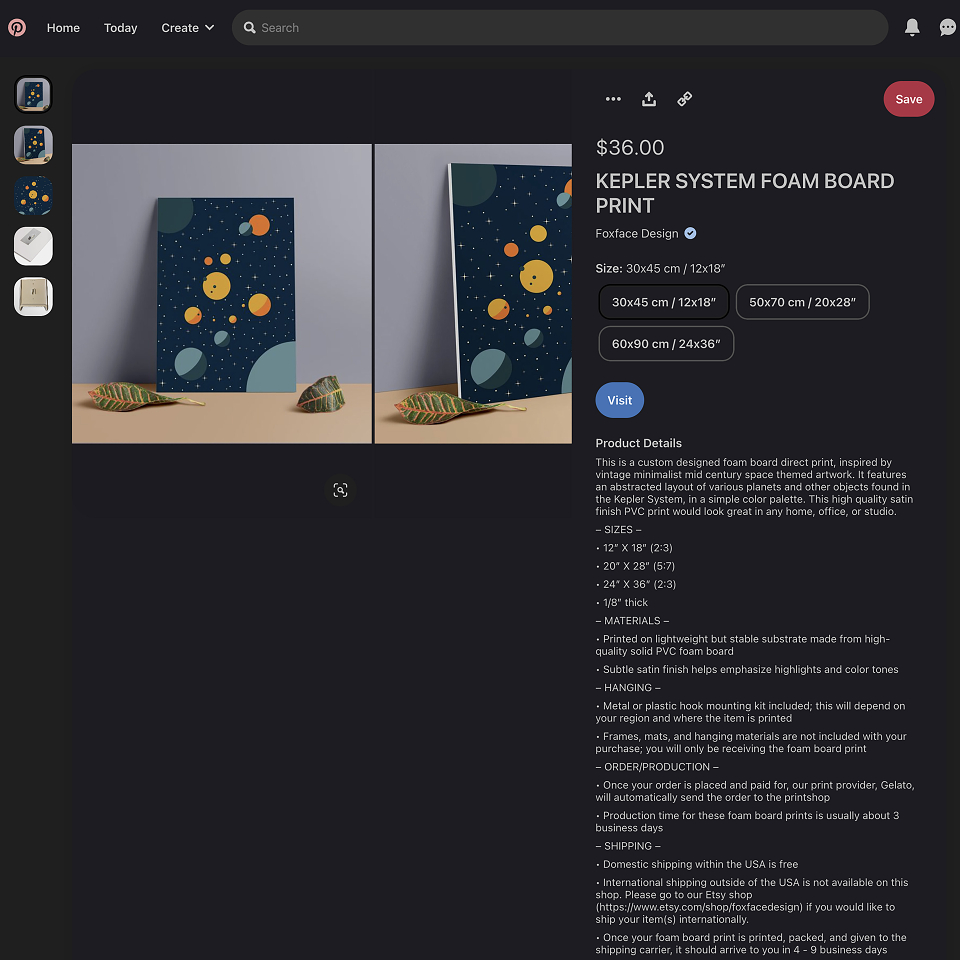Image resolution: width=960 pixels, height=960 pixels.
Task: Go to the Home tab
Action: (63, 28)
